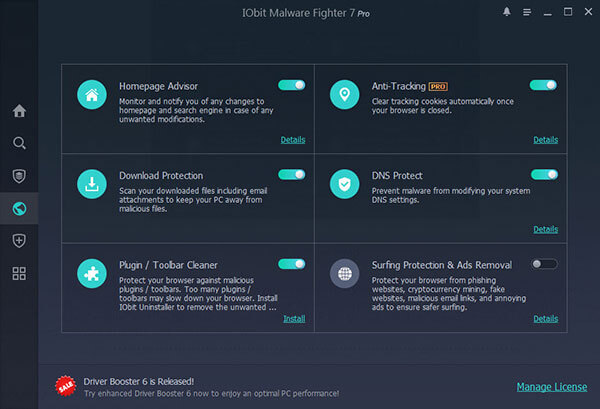
Task: Minimize the IObit Malware Fighter window
Action: point(548,13)
